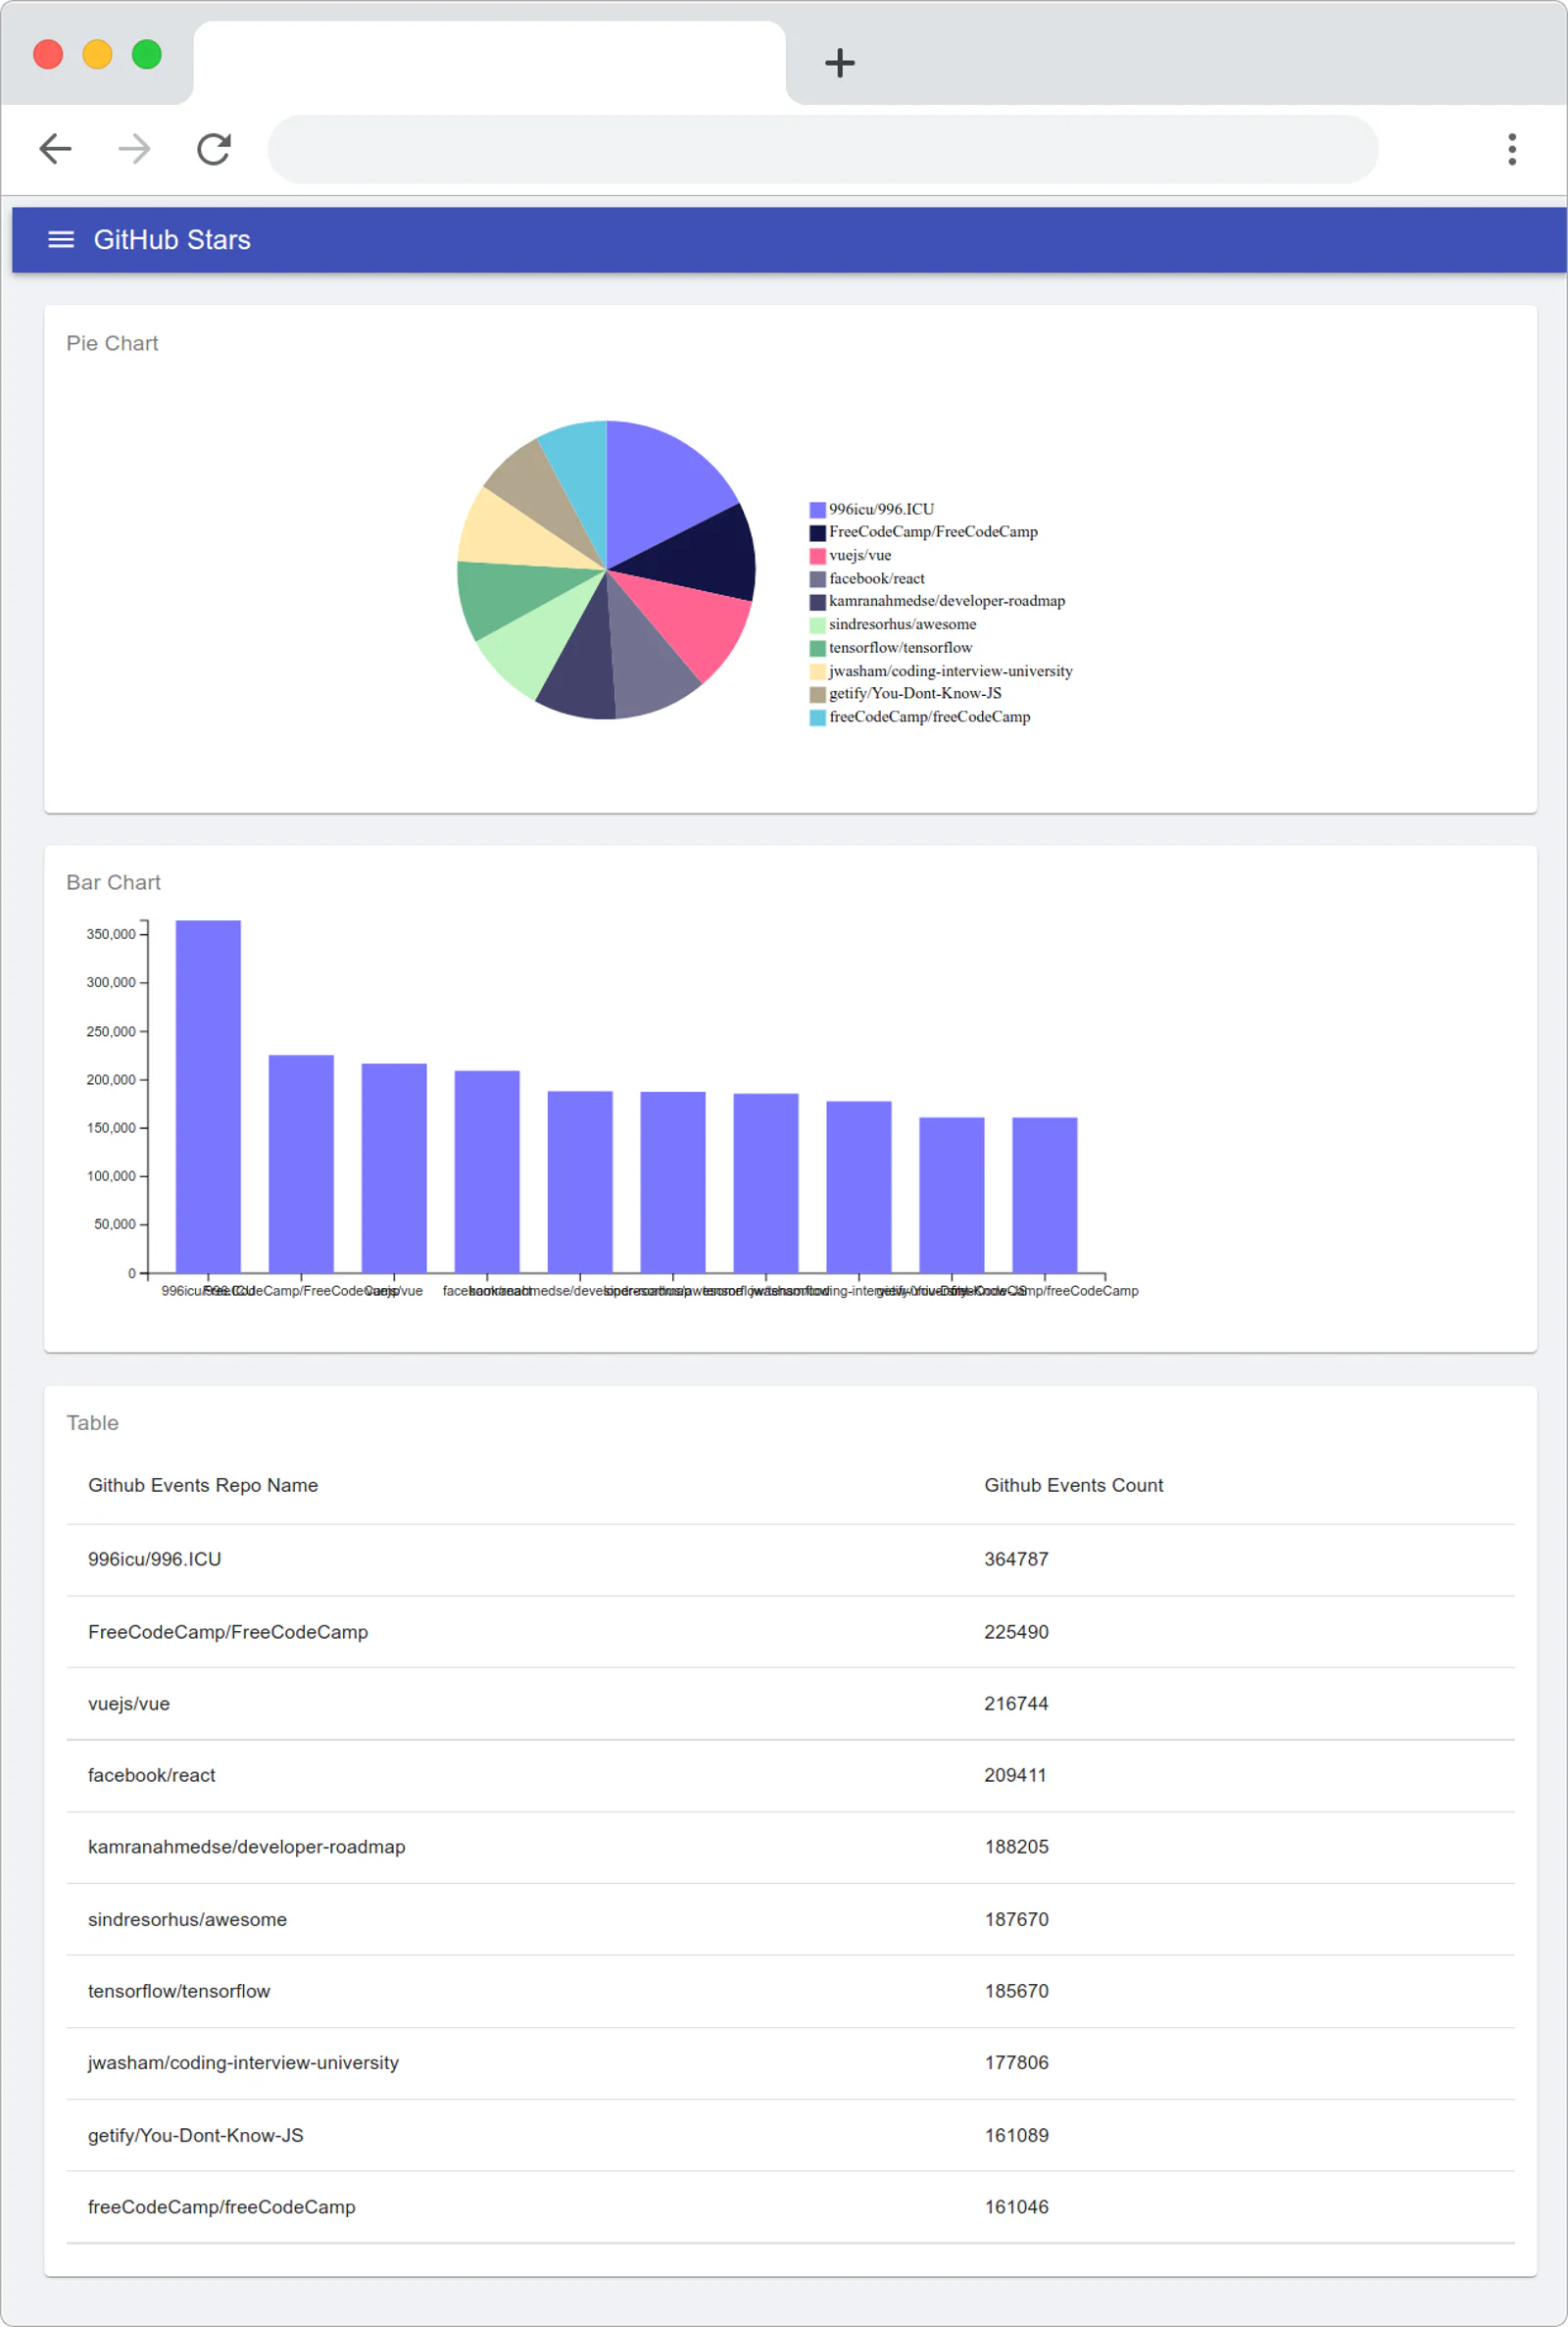
Task: Focus the browser address bar
Action: (823, 149)
